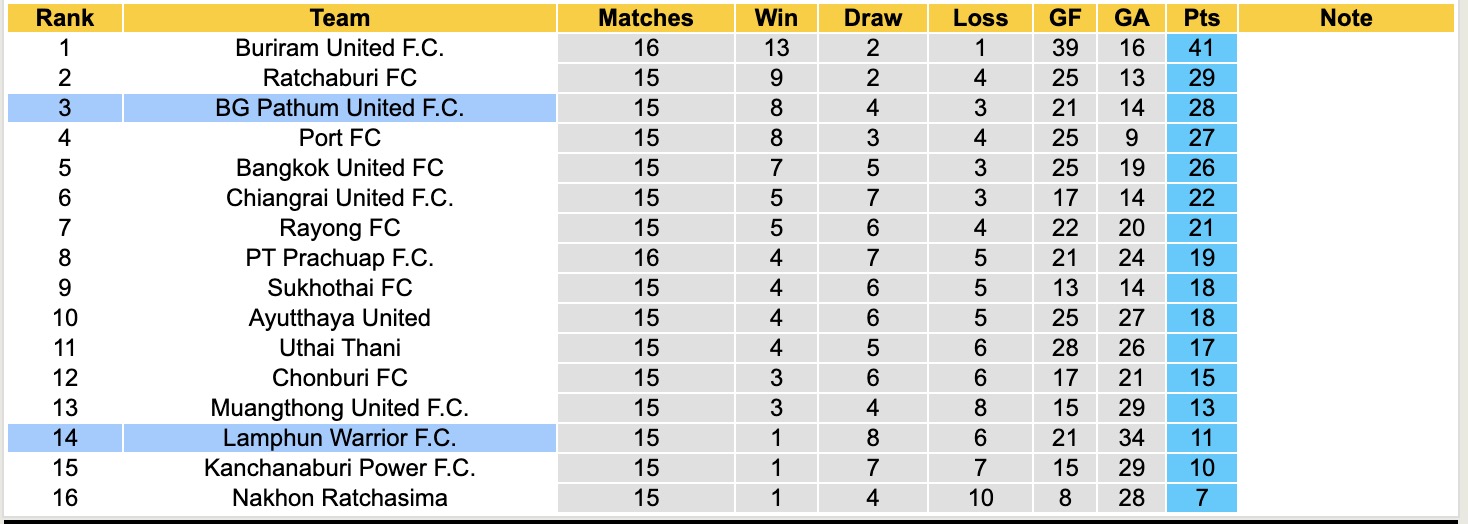
Task: Click the Pts column header
Action: (x=1201, y=18)
